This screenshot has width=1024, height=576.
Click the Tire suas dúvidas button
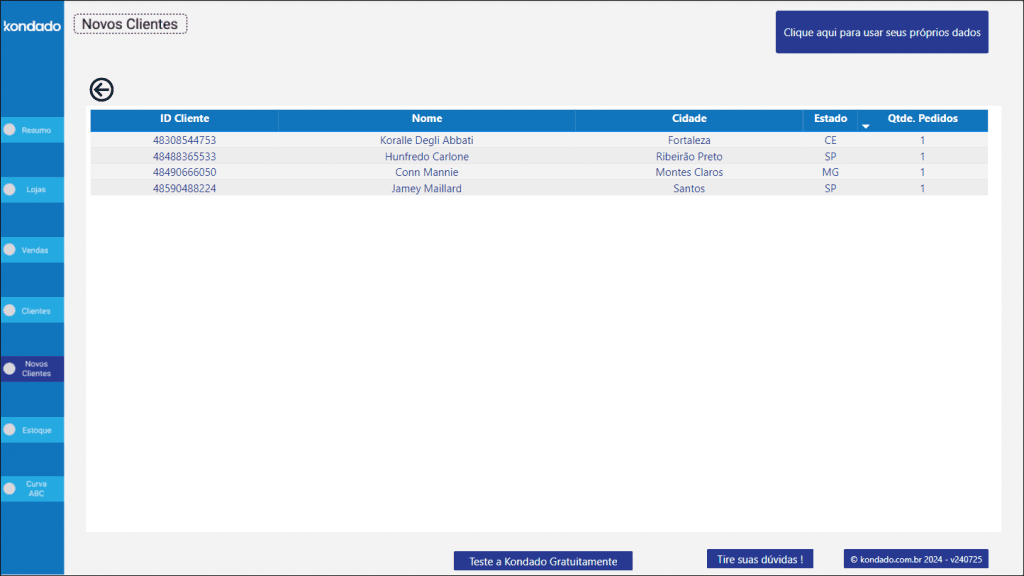click(759, 559)
